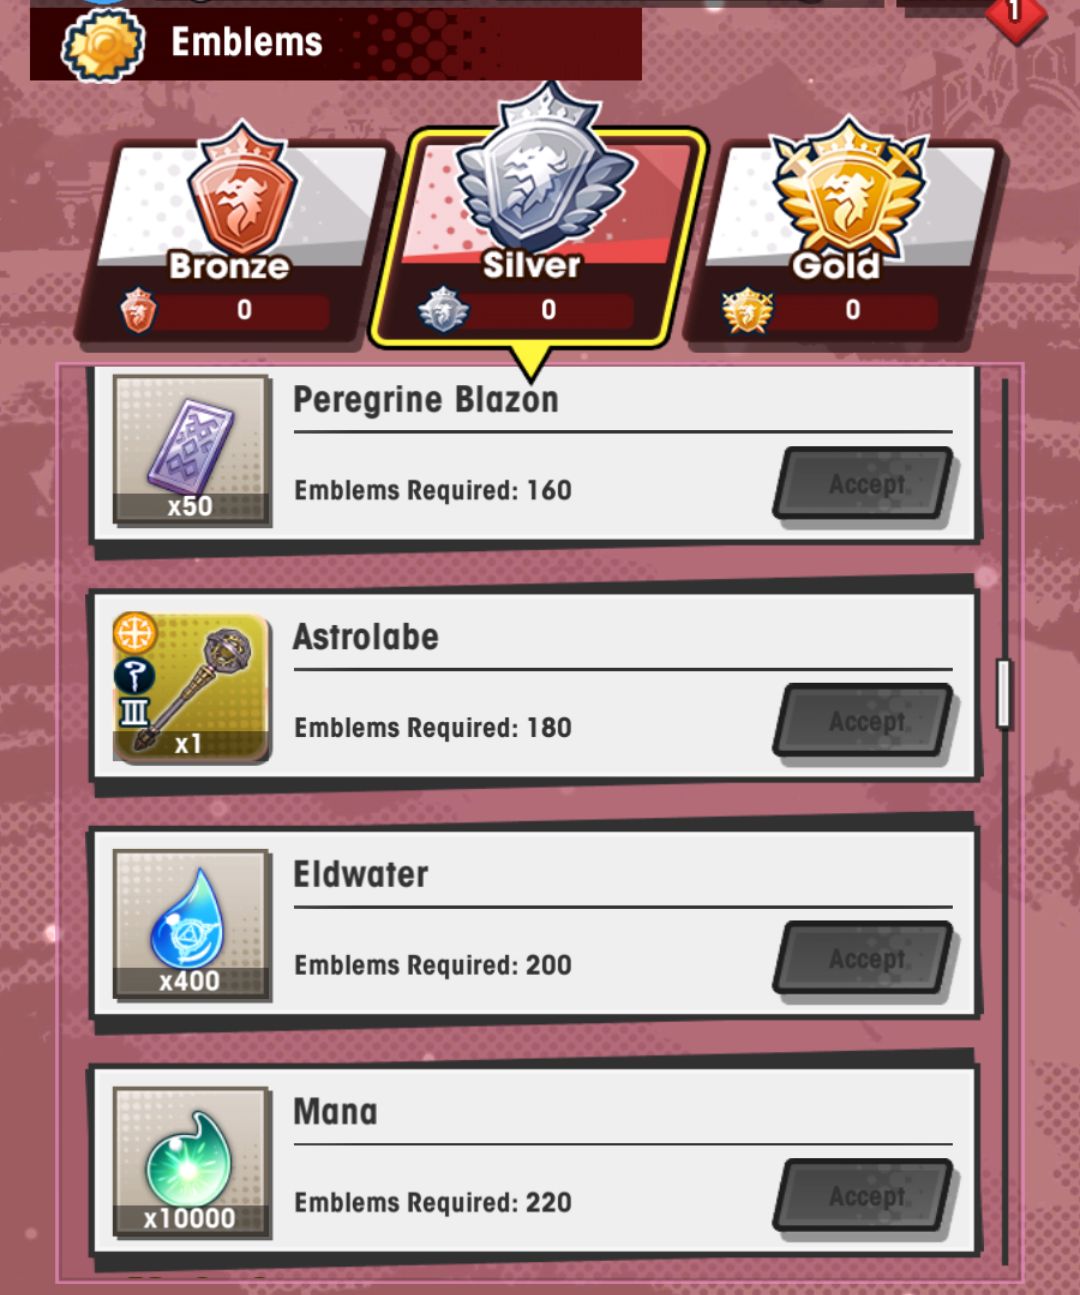Click the rewards list scrollbar handle
The image size is (1080, 1295).
(x=1004, y=693)
